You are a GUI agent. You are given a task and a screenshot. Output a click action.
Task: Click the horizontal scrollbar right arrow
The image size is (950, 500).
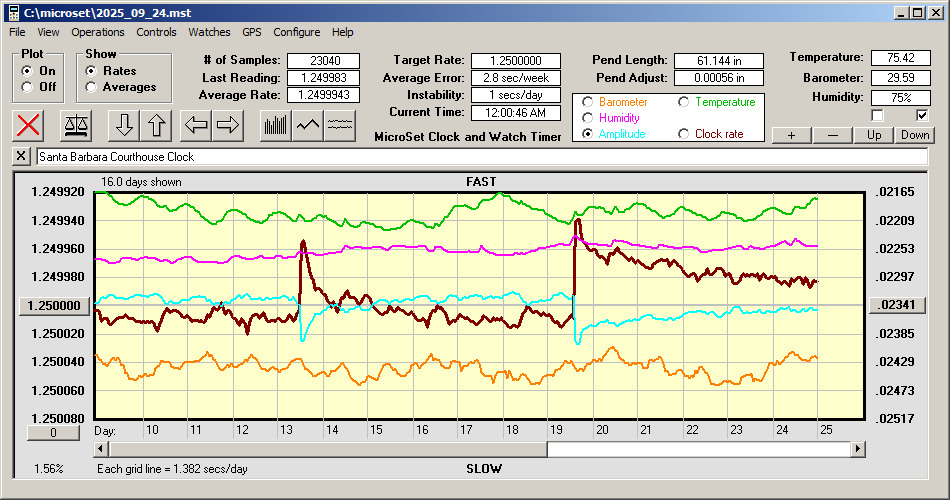point(858,450)
